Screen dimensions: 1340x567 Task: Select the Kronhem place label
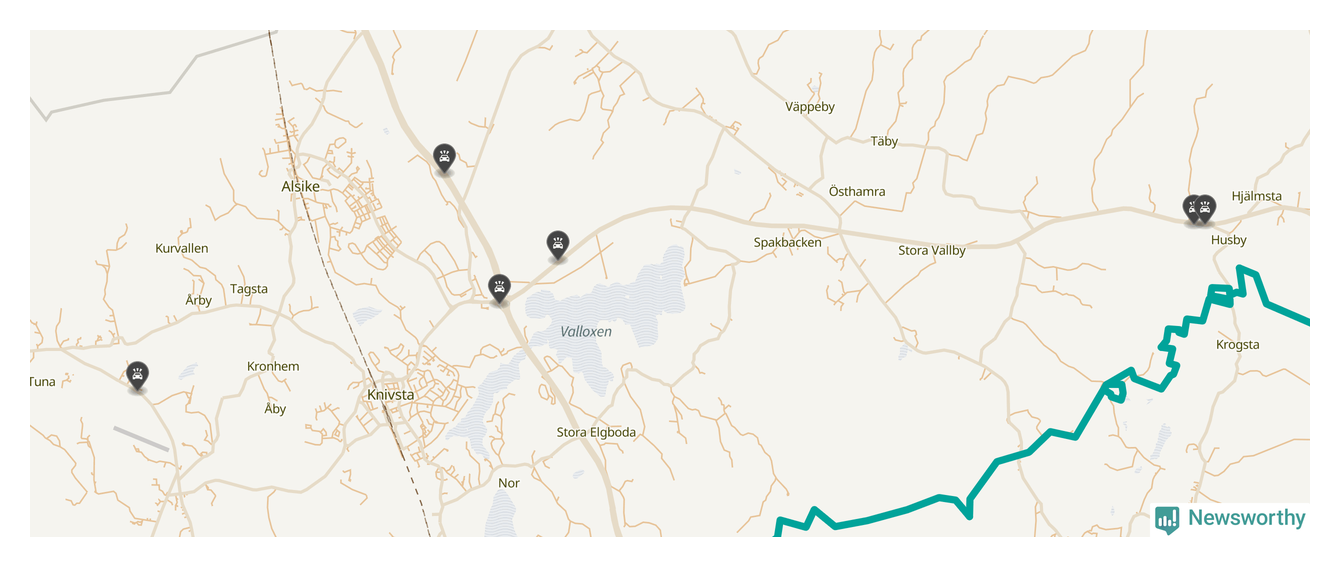click(273, 366)
